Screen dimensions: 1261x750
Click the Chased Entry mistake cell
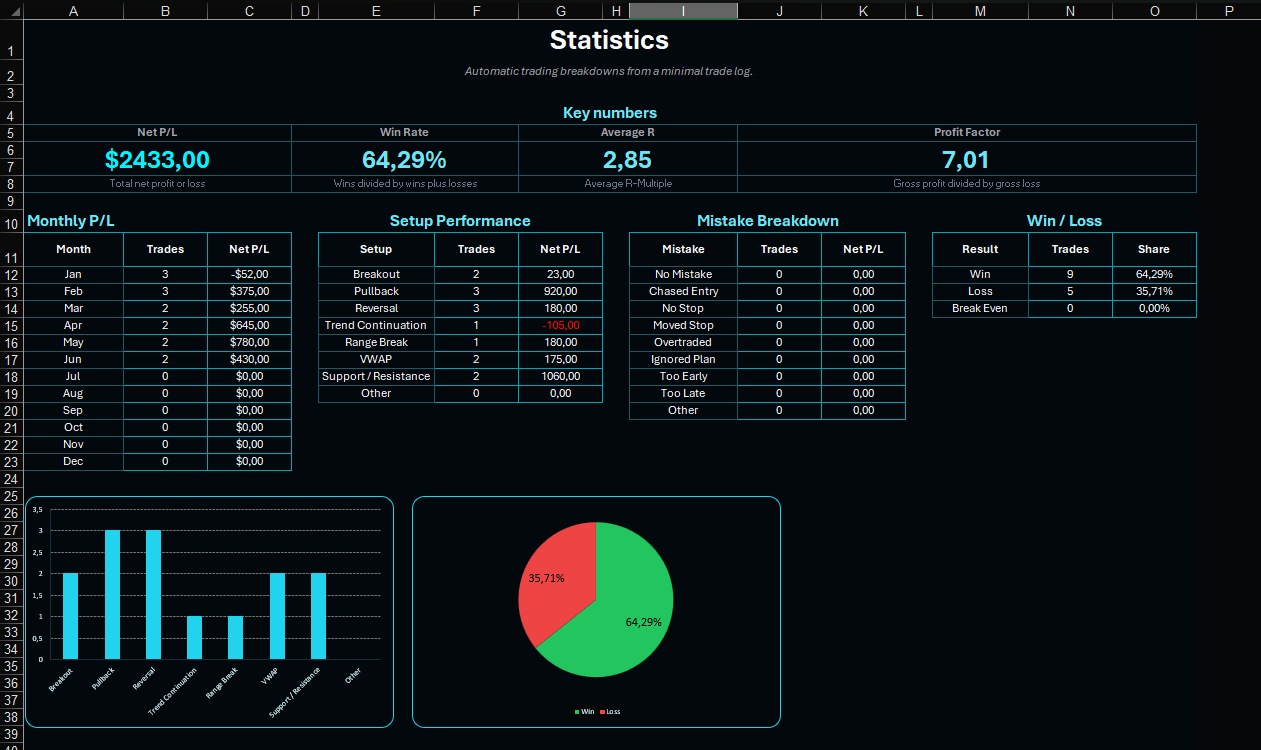click(683, 291)
